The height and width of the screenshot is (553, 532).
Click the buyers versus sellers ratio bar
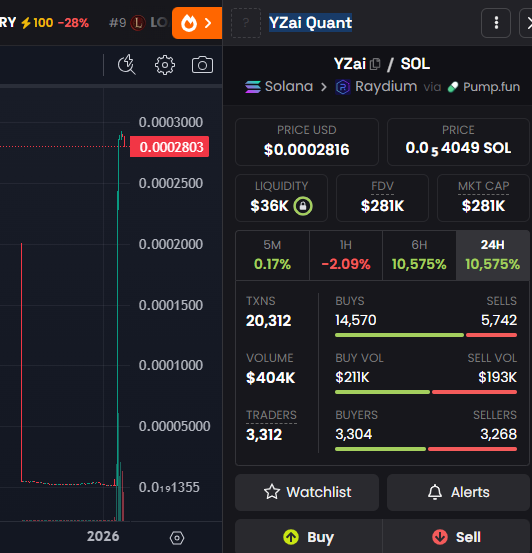click(x=426, y=449)
